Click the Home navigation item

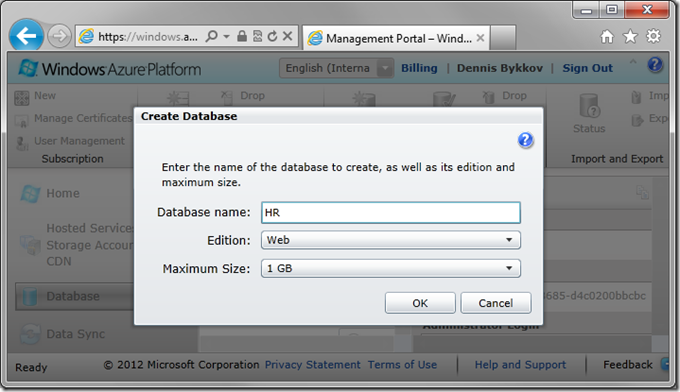pos(63,193)
